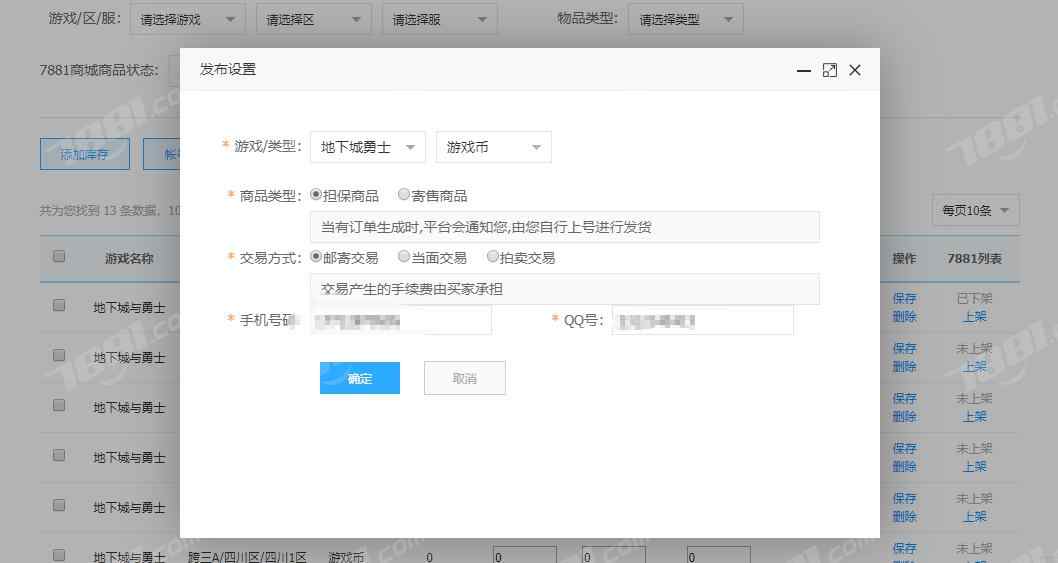Viewport: 1058px width, 563px height.
Task: Minimize the 发布设置 dialog
Action: pyautogui.click(x=803, y=70)
